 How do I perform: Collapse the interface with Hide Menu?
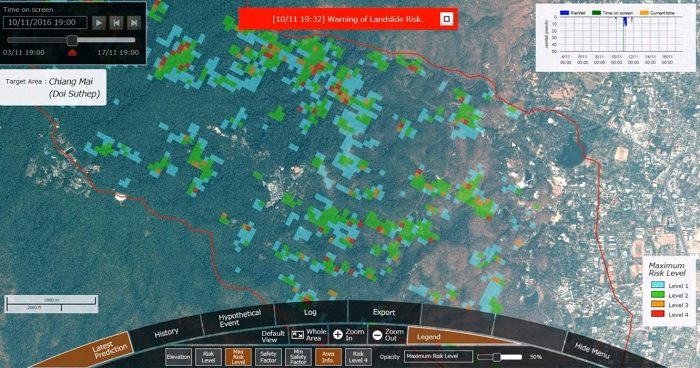click(x=592, y=350)
